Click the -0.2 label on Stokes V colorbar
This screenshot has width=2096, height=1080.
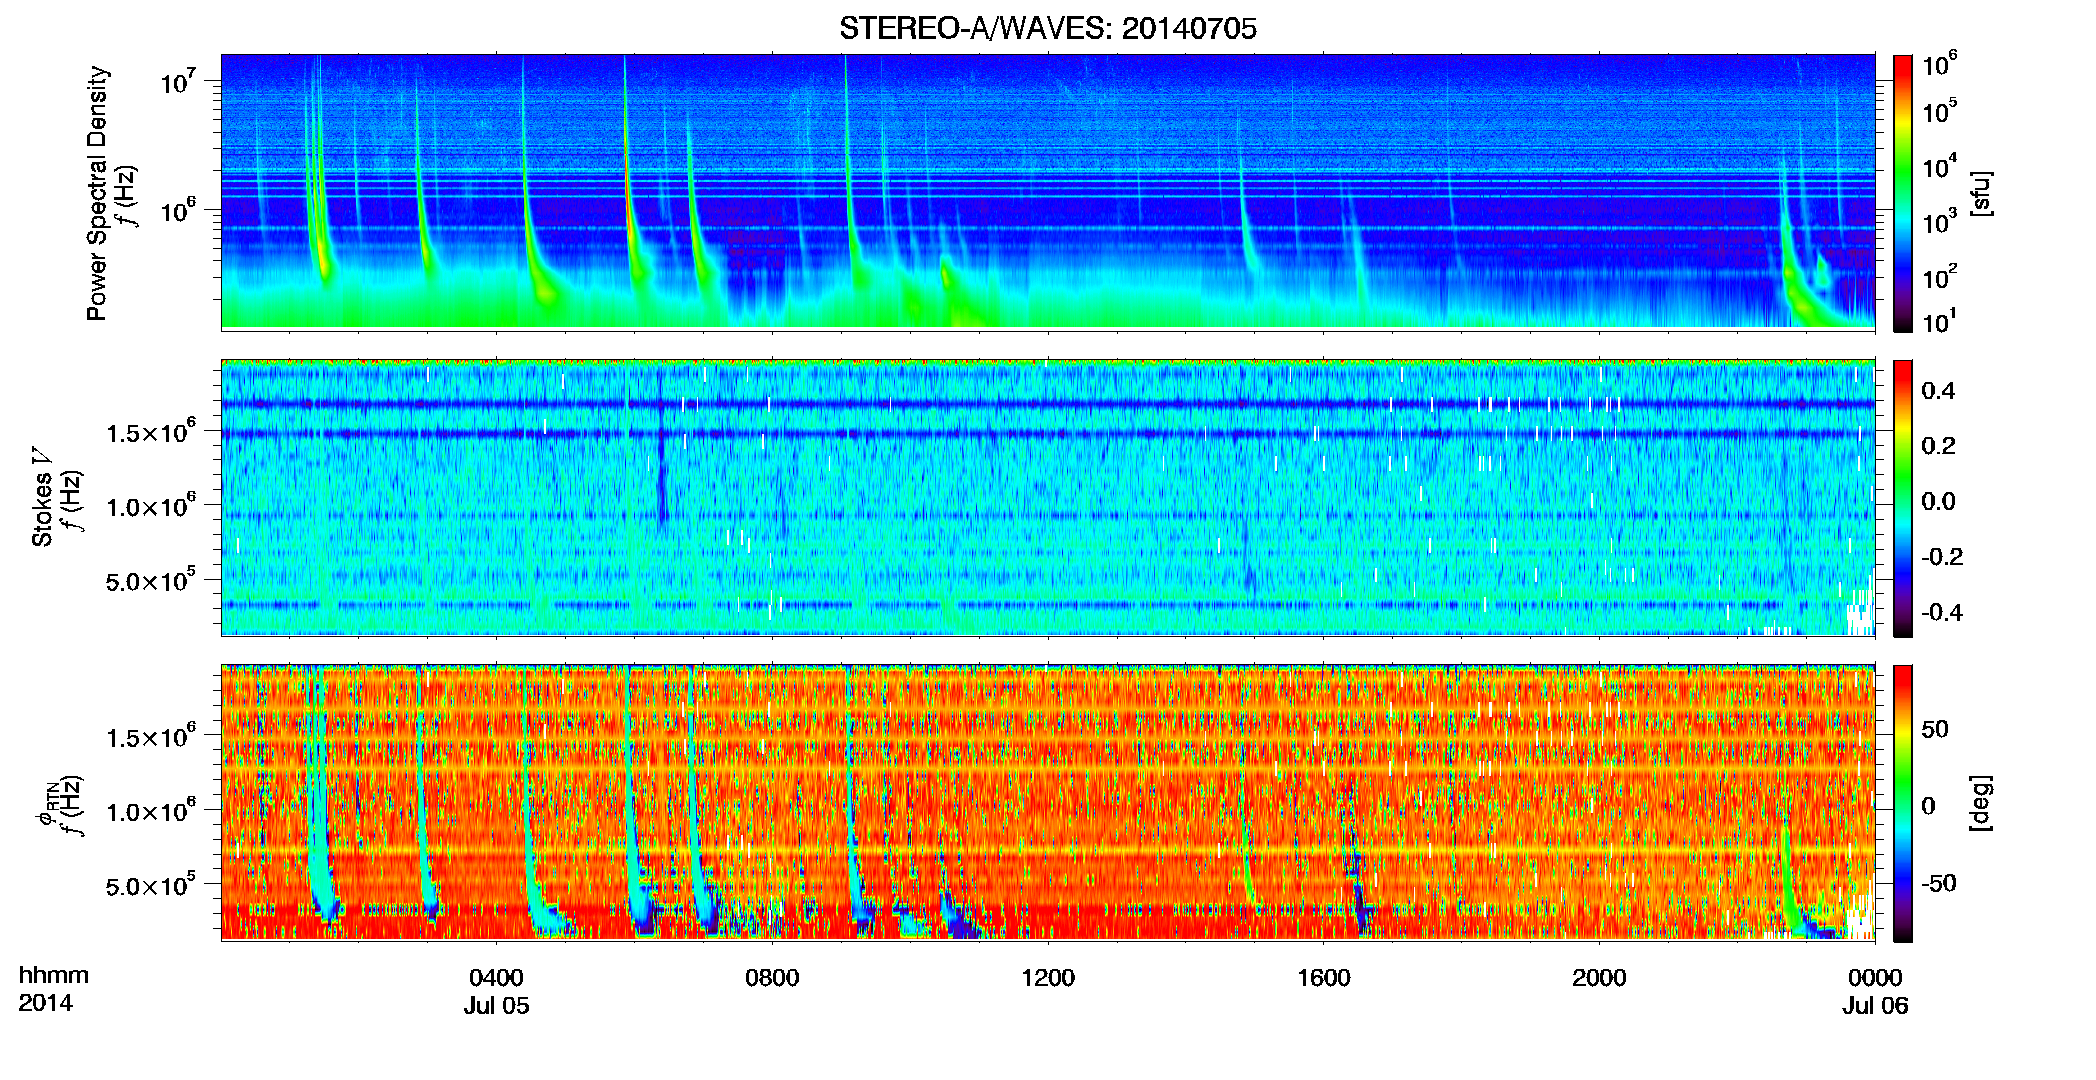pos(1942,557)
